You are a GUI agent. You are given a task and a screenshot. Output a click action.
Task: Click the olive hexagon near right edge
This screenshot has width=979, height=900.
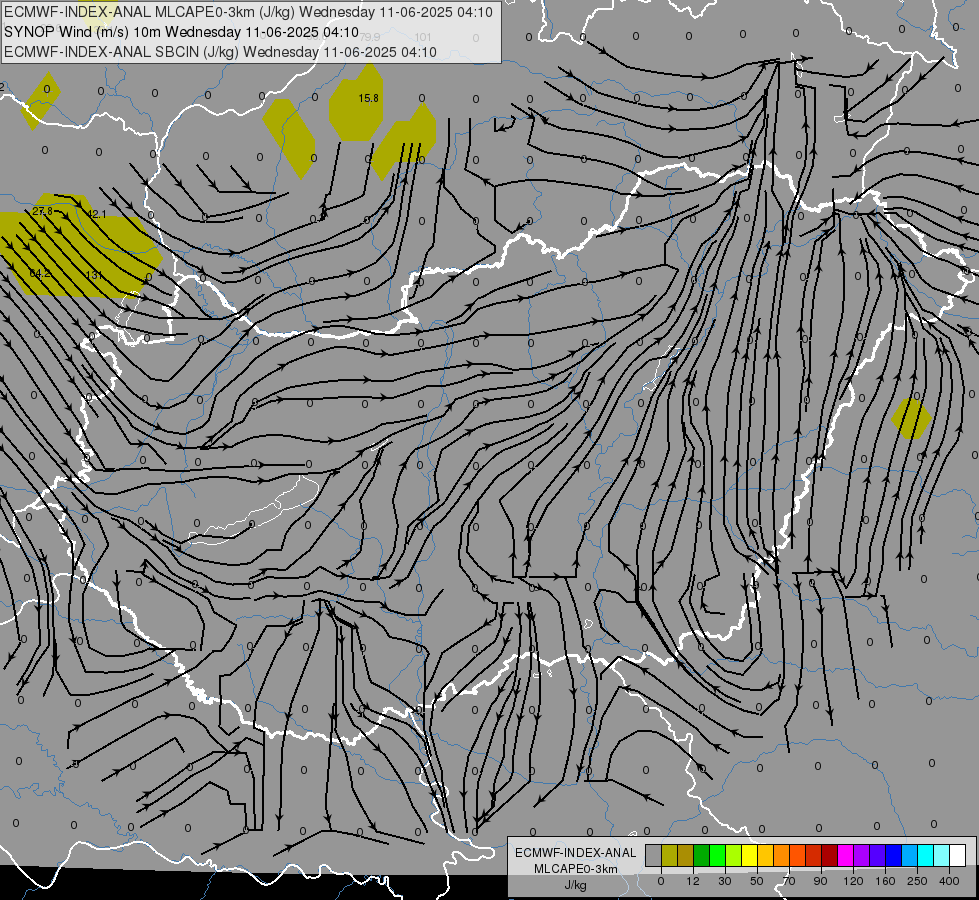tap(912, 419)
